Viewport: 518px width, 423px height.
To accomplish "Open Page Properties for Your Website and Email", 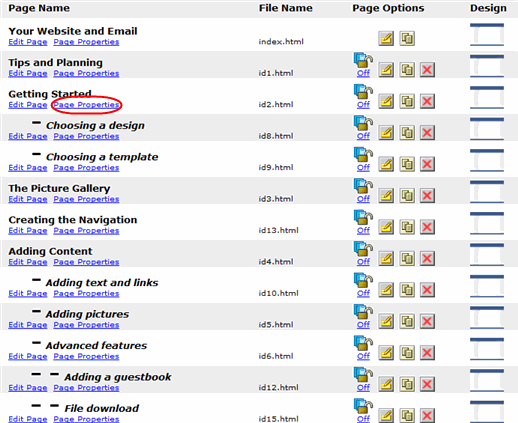I will [x=86, y=42].
